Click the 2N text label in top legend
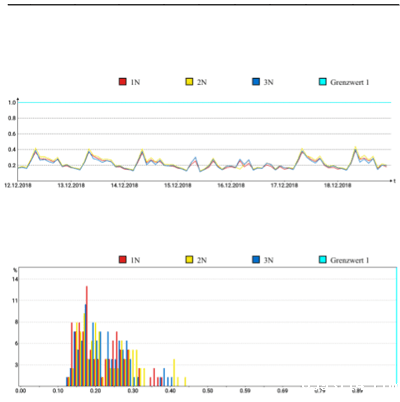 [202, 82]
